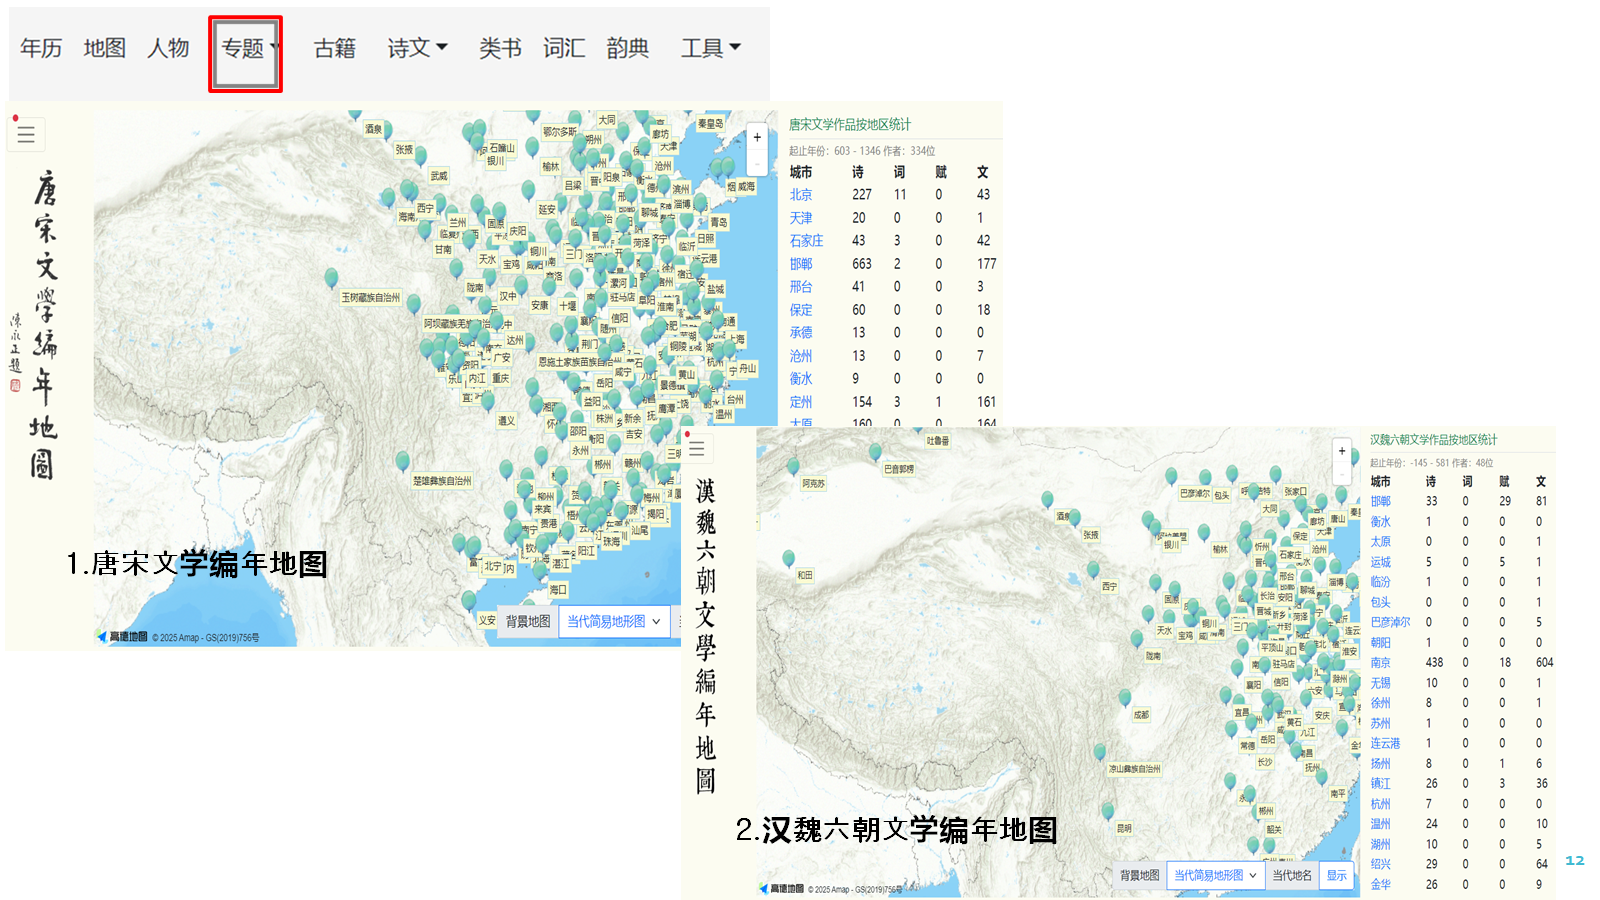This screenshot has height=900, width=1600.
Task: Open the 南京 city link
Action: pos(1380,662)
